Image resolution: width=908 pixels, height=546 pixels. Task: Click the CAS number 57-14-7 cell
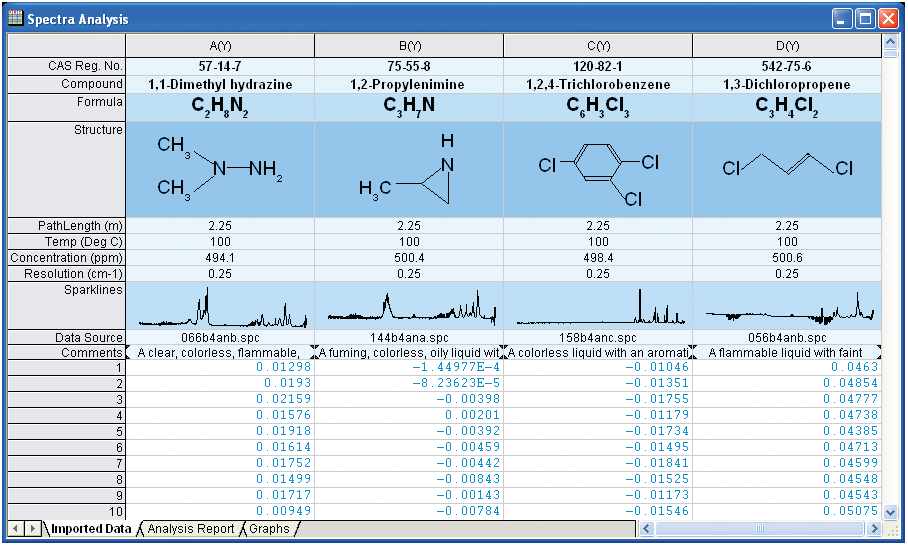click(x=220, y=66)
